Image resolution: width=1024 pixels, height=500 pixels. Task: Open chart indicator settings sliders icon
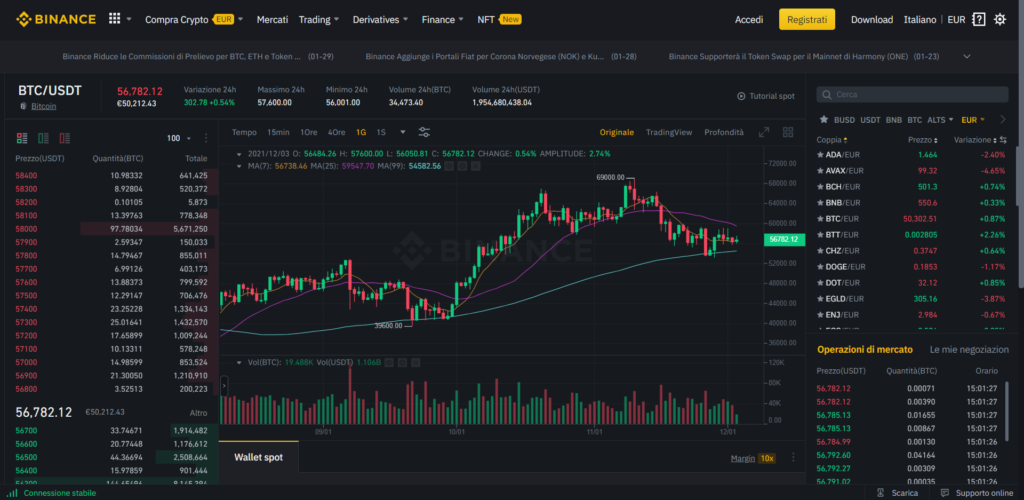tap(424, 133)
